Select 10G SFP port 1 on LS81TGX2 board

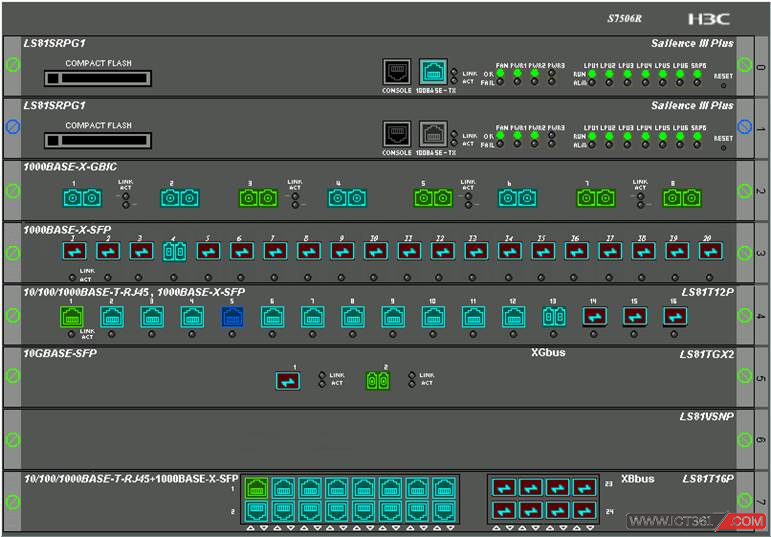288,380
